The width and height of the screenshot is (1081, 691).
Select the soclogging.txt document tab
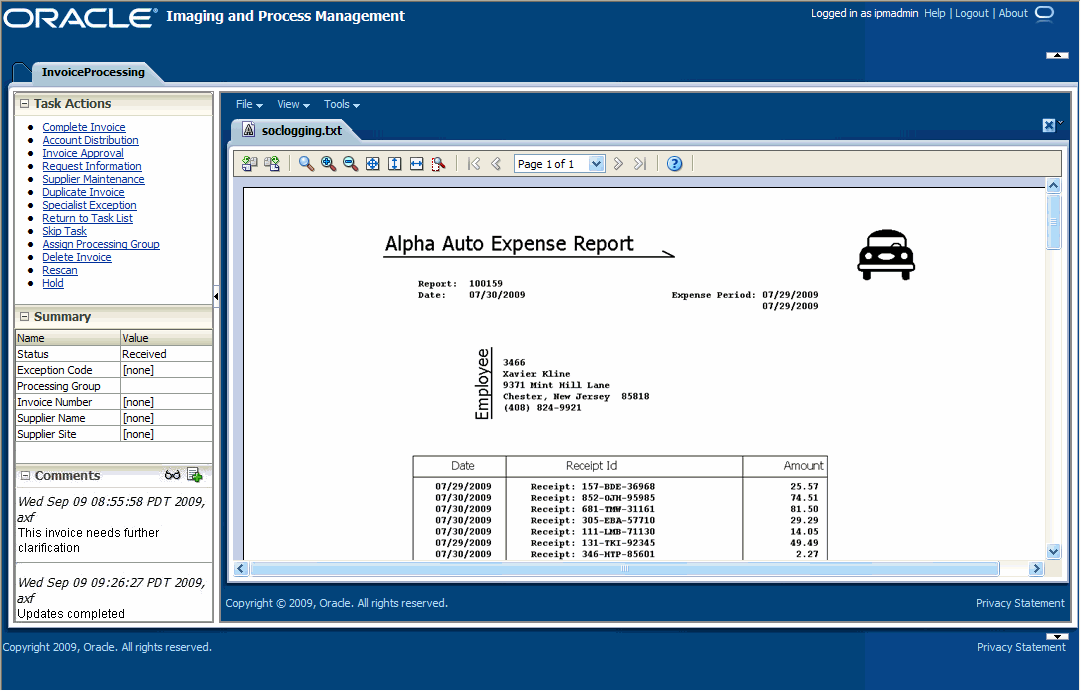[301, 130]
